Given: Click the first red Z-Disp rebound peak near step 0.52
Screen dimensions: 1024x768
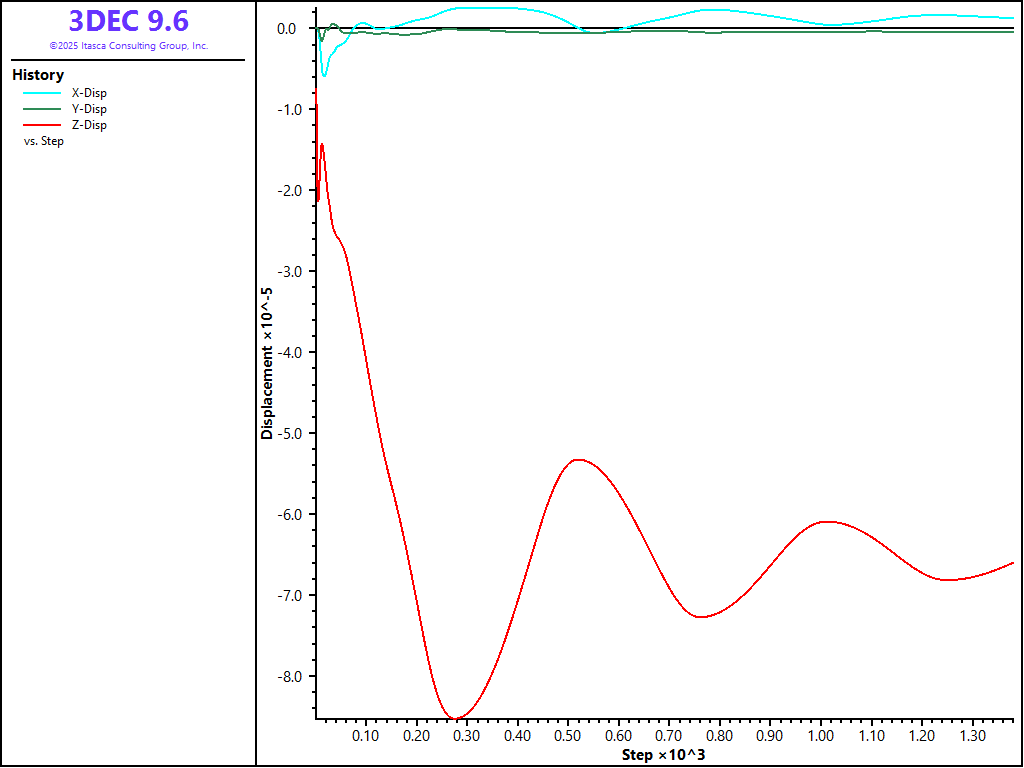Looking at the screenshot, I should coord(577,460).
